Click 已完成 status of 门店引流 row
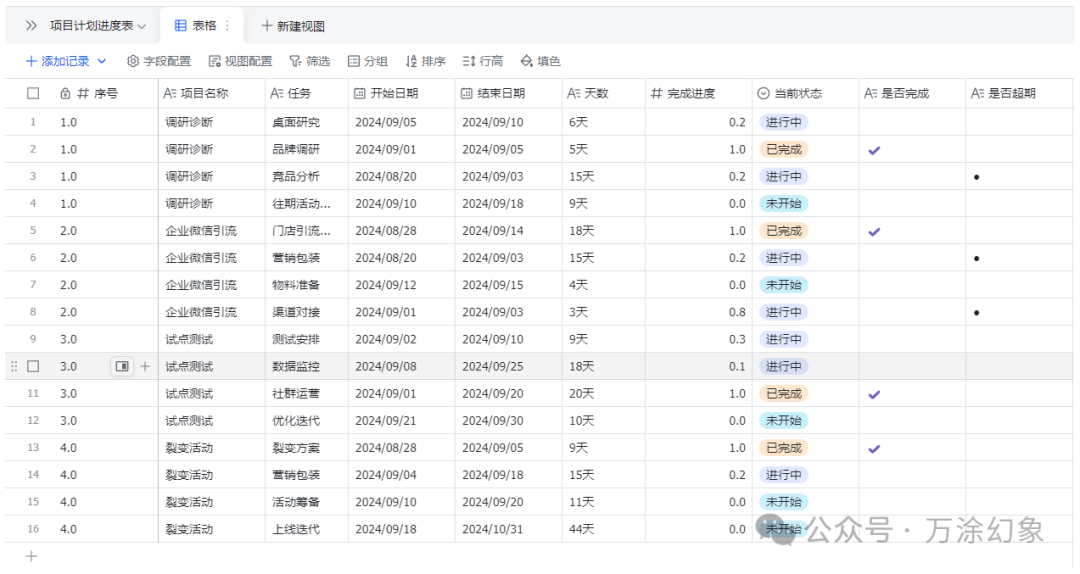Screen dimensions: 1080x574 click(x=783, y=231)
